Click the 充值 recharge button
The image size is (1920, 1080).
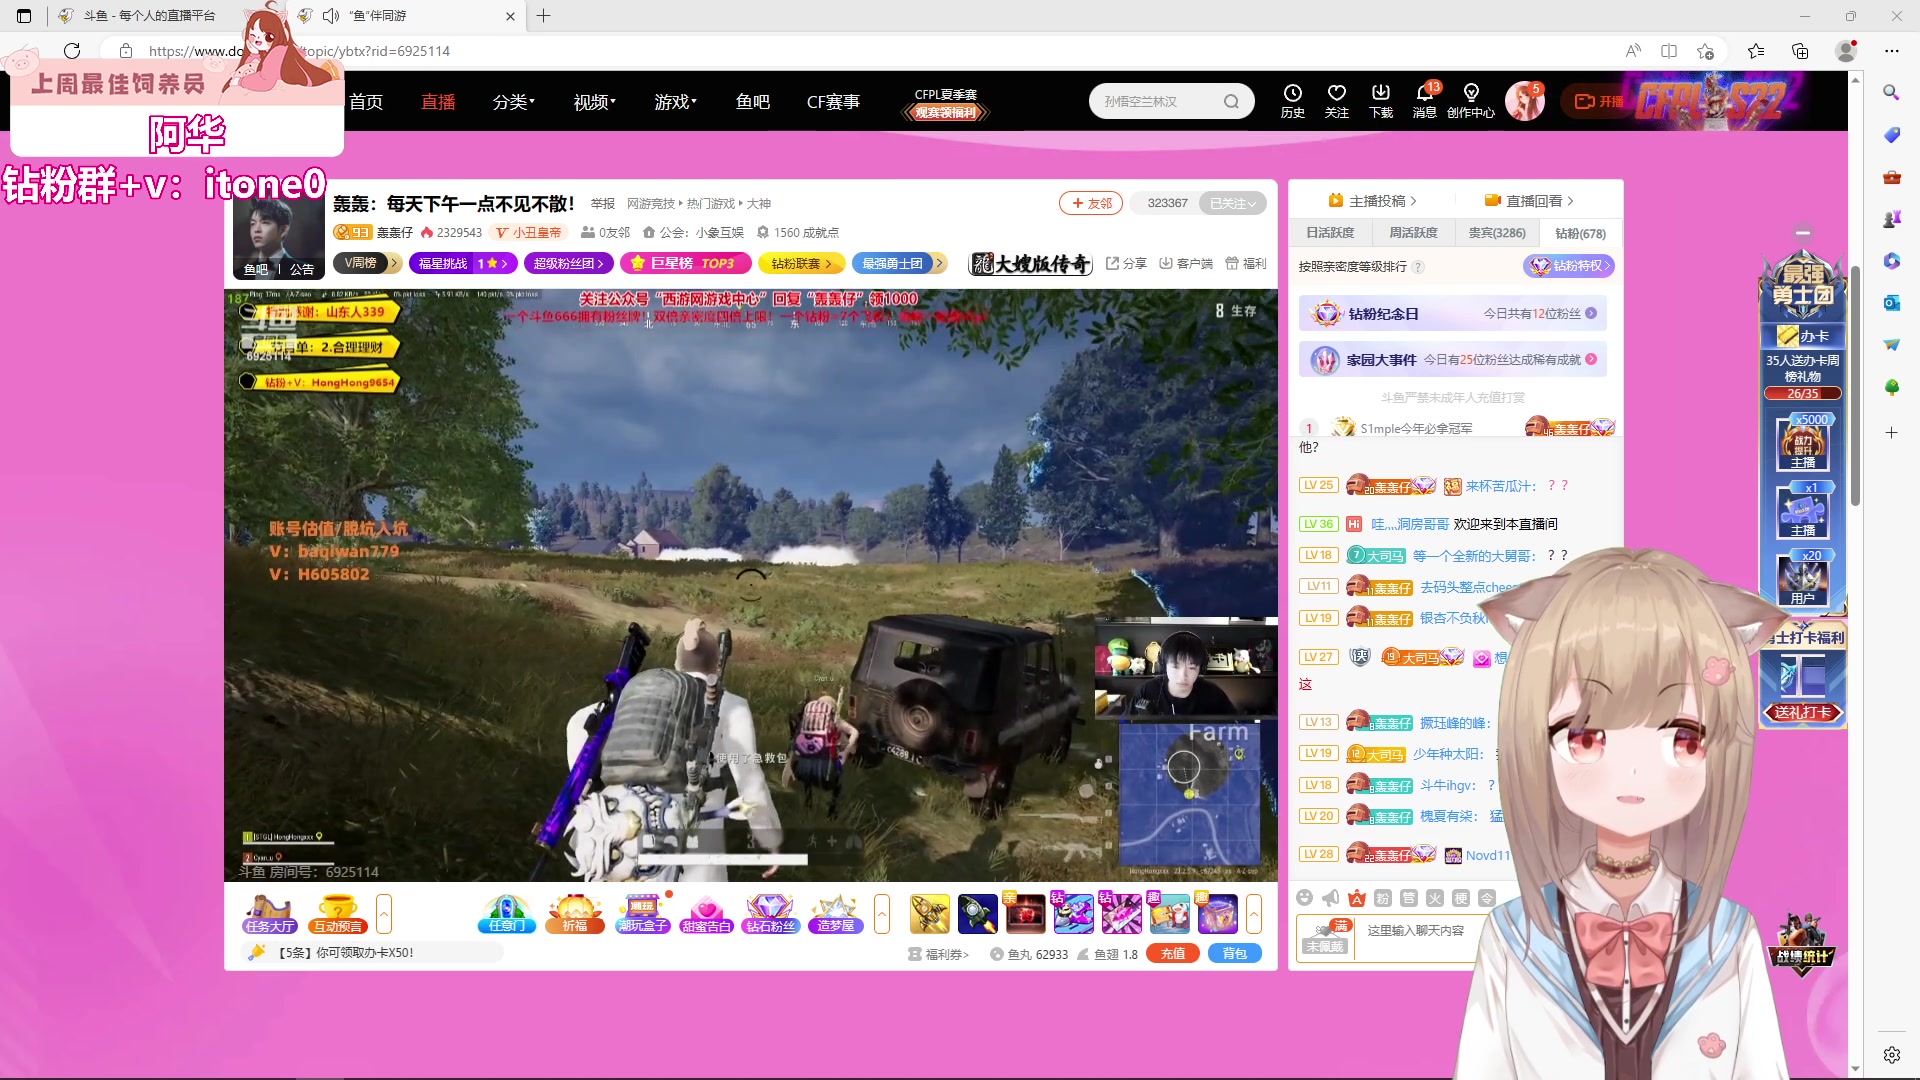tap(1172, 953)
